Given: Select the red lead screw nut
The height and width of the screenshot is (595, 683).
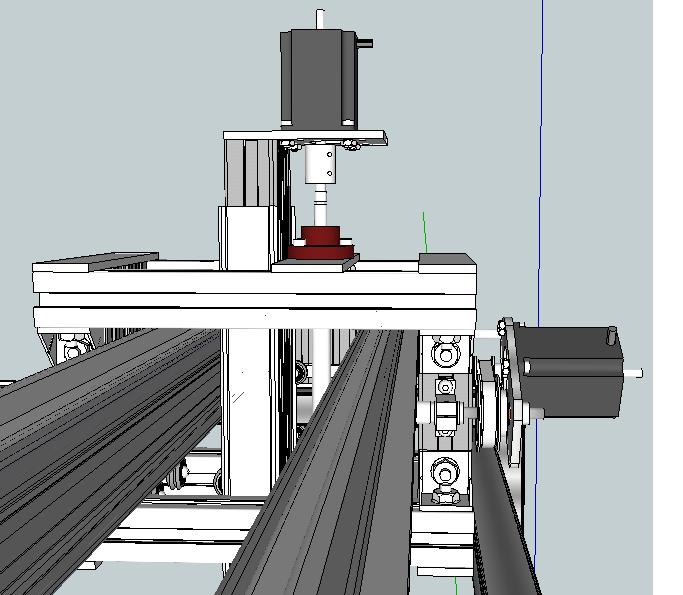Looking at the screenshot, I should pos(322,241).
